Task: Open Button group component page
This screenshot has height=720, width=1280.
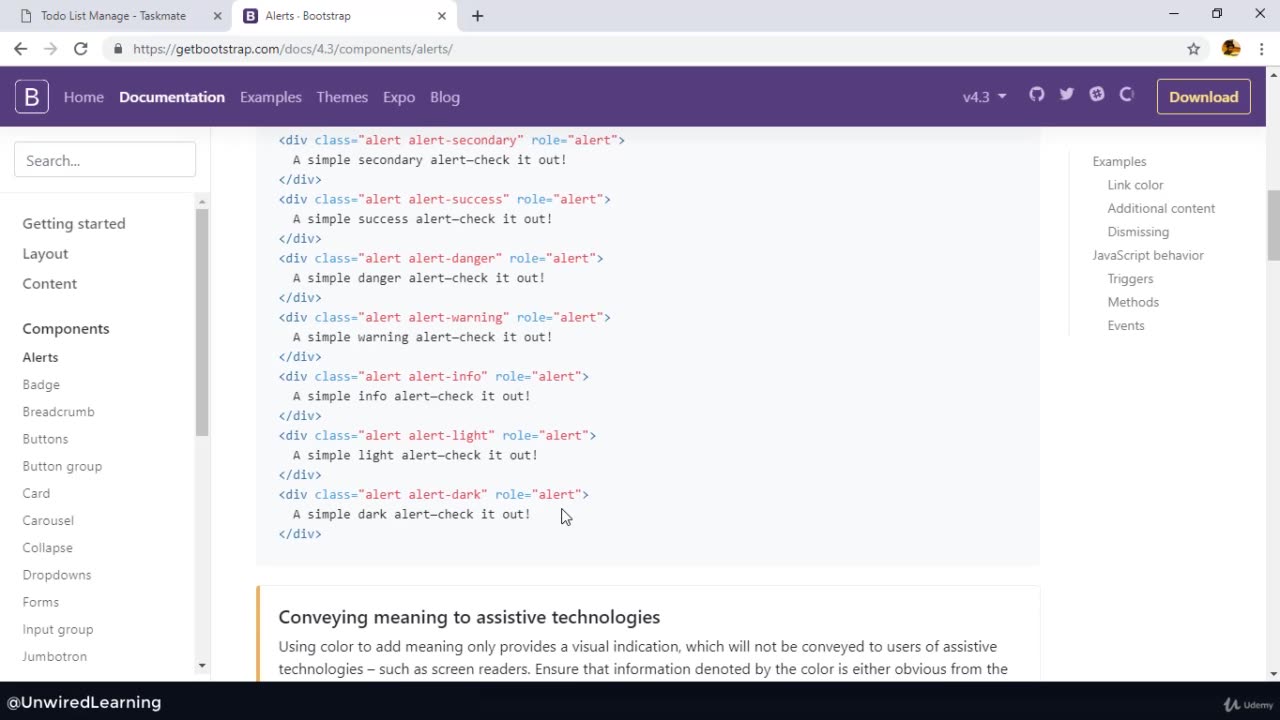Action: (x=62, y=466)
